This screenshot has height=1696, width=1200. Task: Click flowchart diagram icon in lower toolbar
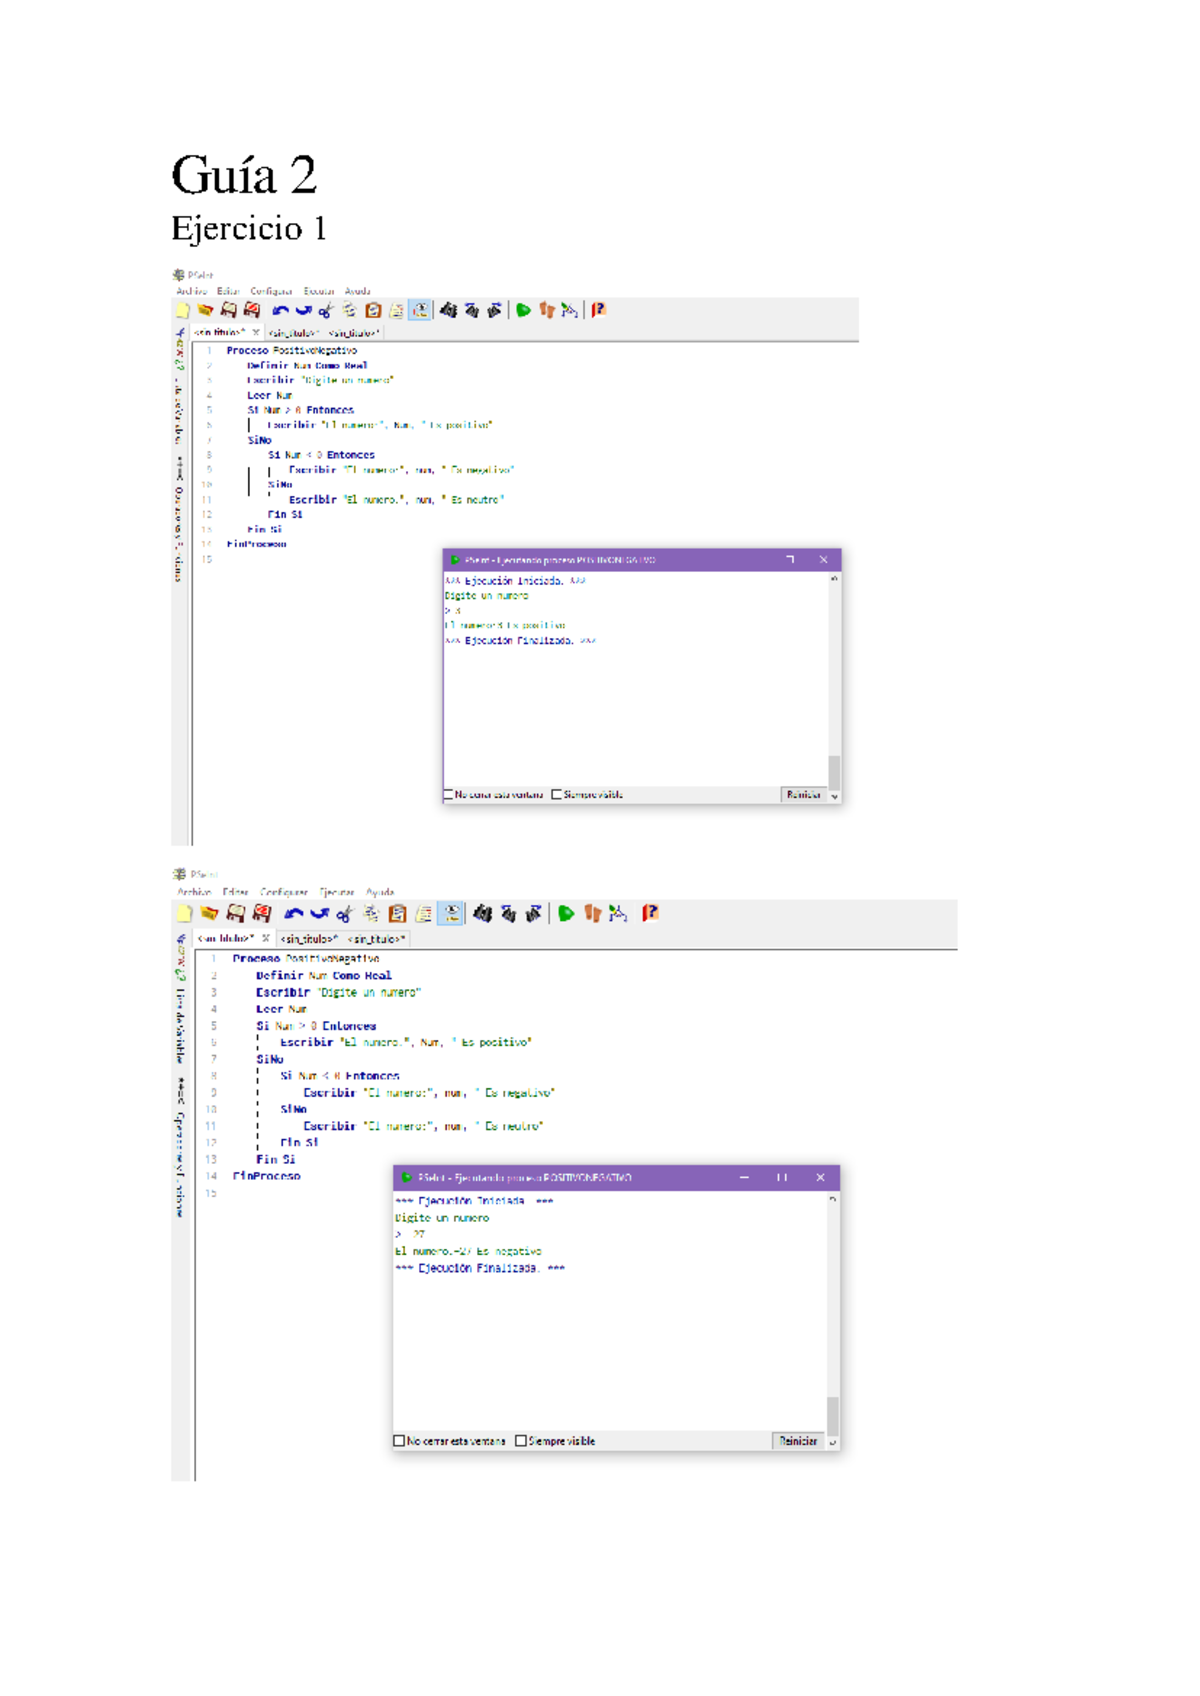tap(618, 913)
